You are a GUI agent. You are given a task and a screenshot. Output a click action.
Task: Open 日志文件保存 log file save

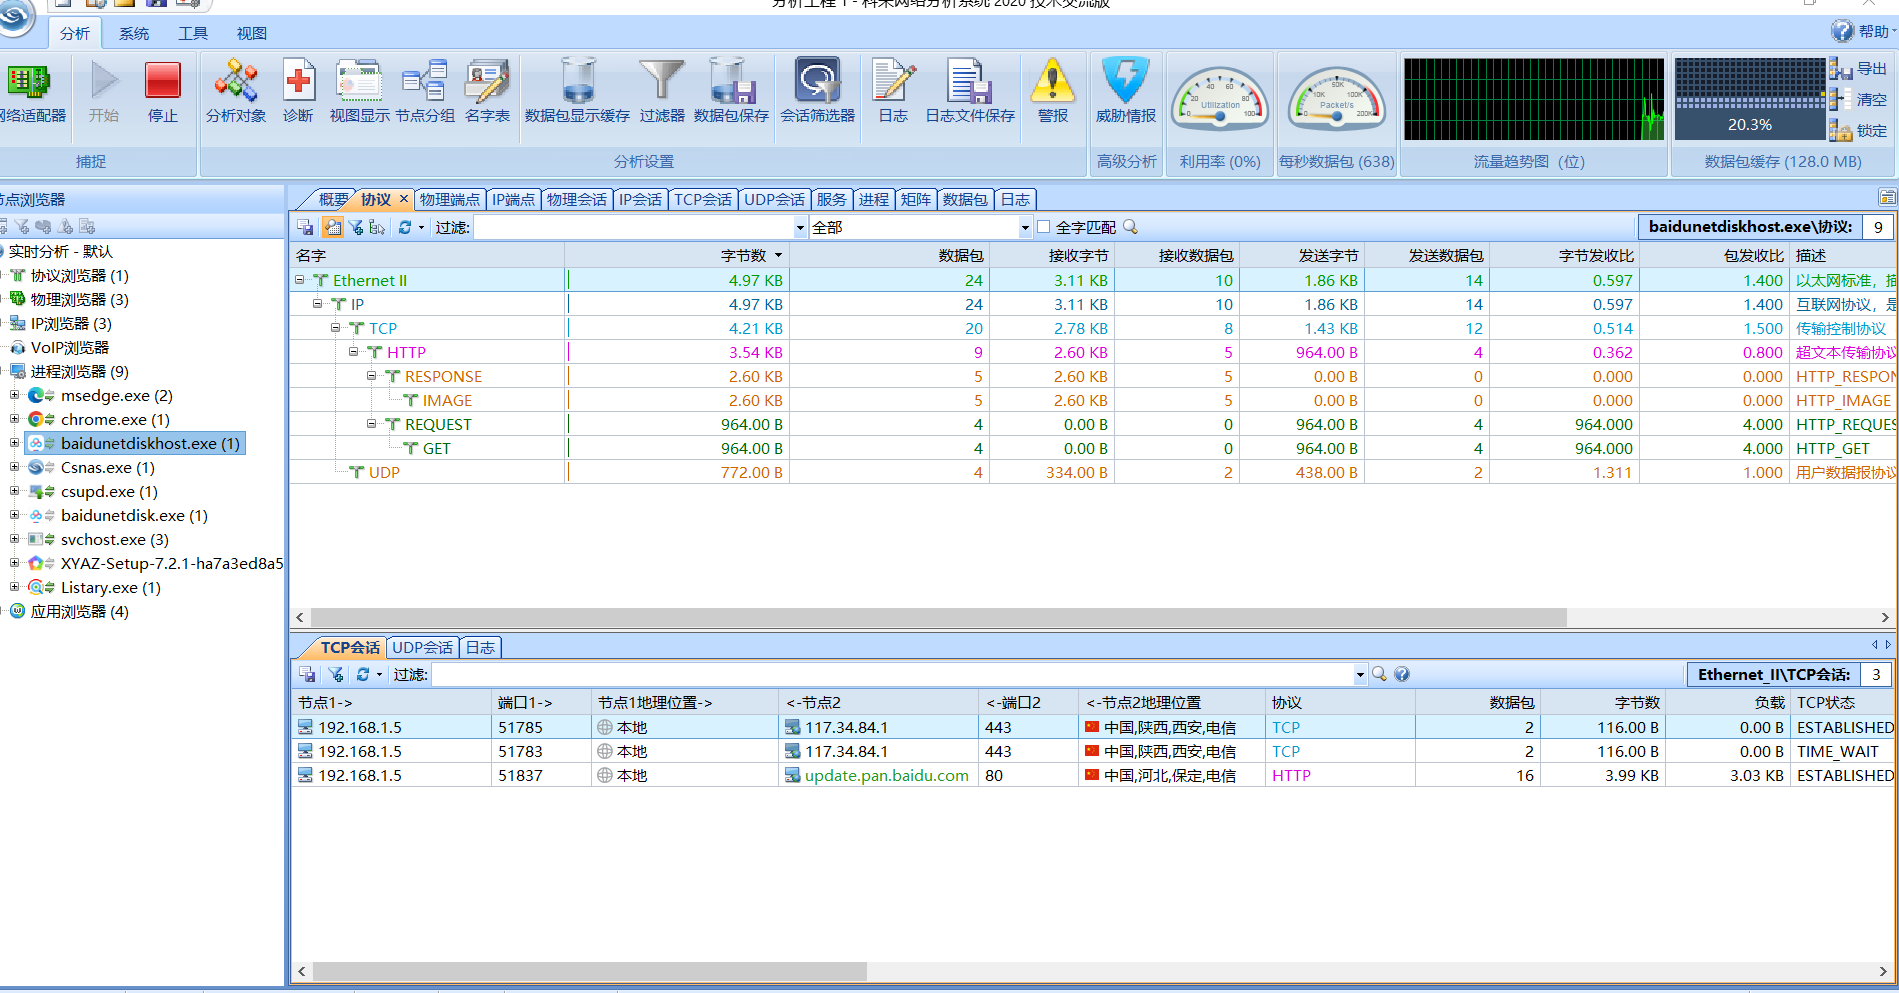pyautogui.click(x=969, y=91)
